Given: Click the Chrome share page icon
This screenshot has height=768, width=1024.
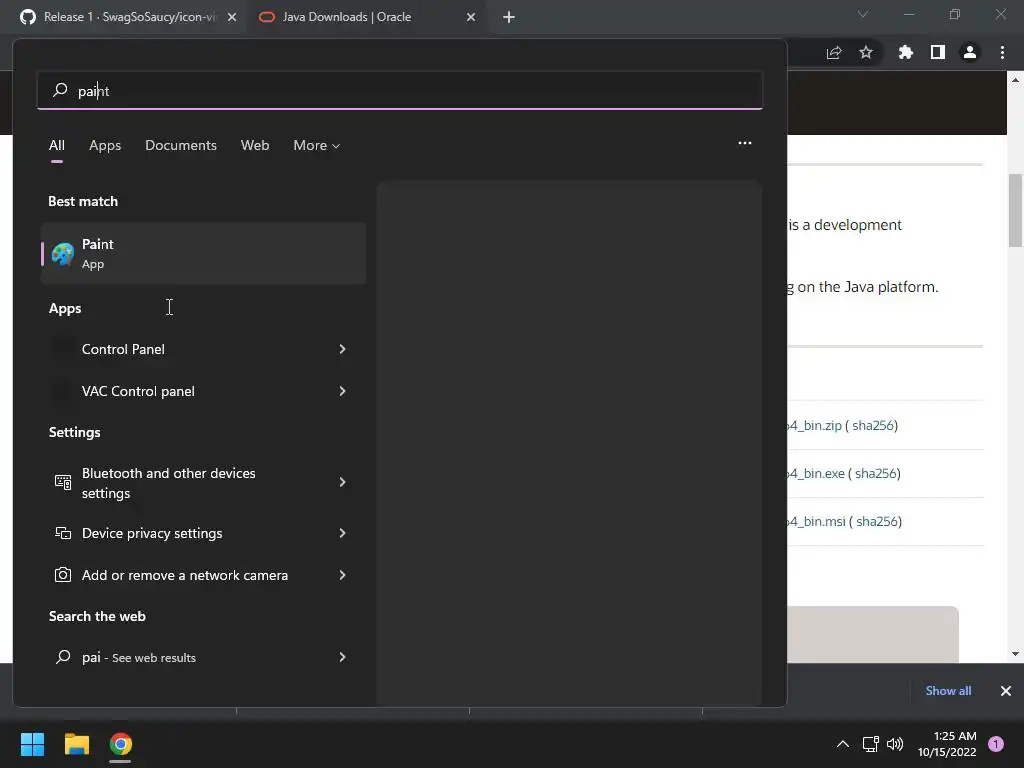Looking at the screenshot, I should 834,53.
